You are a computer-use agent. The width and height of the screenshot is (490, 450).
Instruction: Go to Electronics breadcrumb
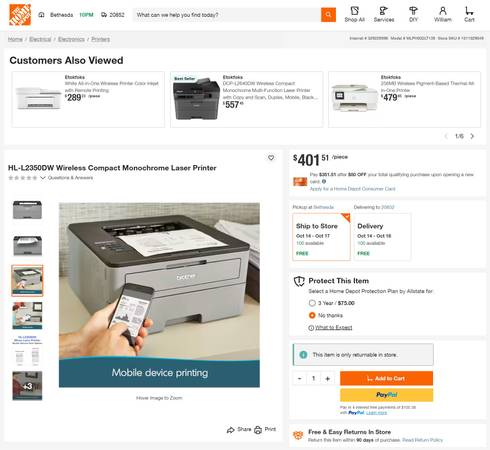71,39
